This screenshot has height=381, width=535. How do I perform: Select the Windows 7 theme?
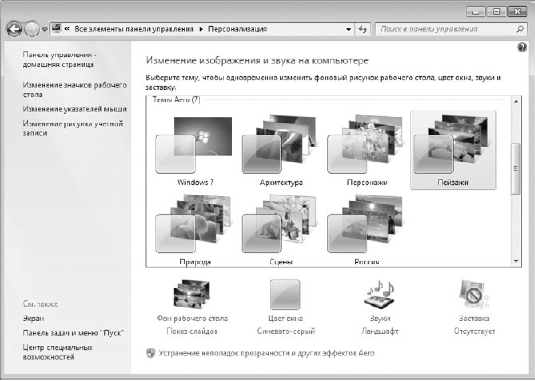pos(195,150)
